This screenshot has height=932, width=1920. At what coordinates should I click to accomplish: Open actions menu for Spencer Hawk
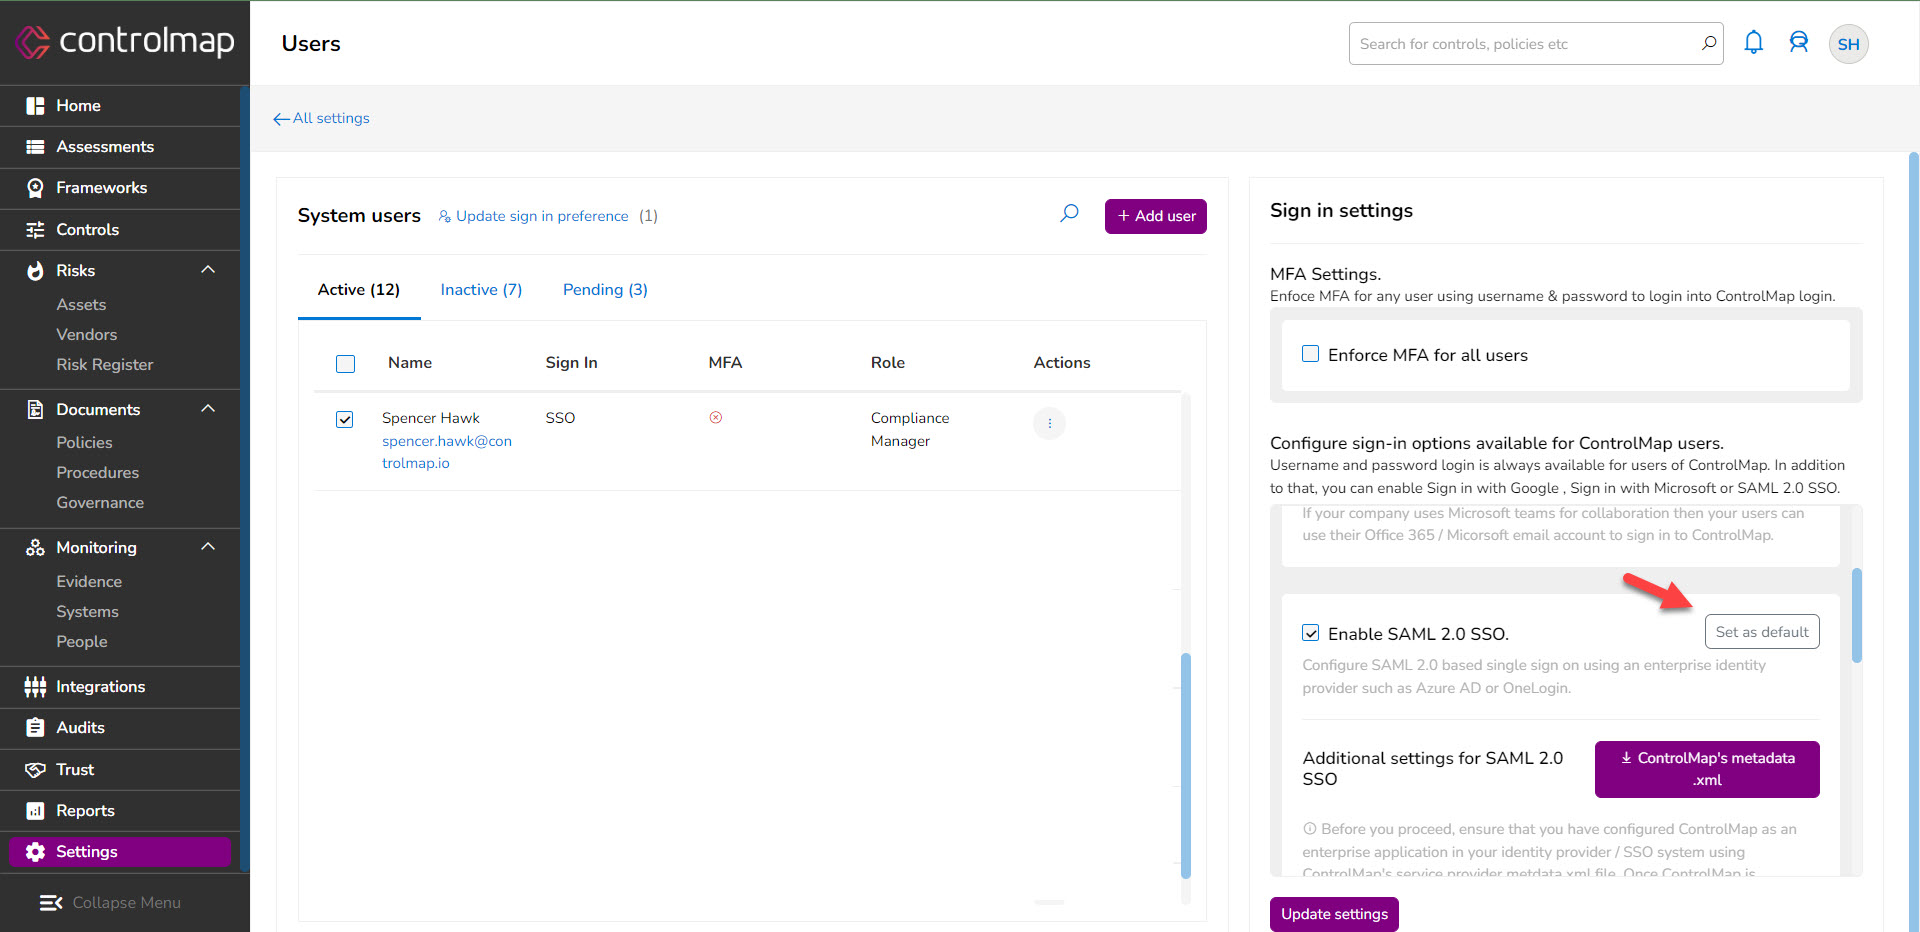[1049, 424]
